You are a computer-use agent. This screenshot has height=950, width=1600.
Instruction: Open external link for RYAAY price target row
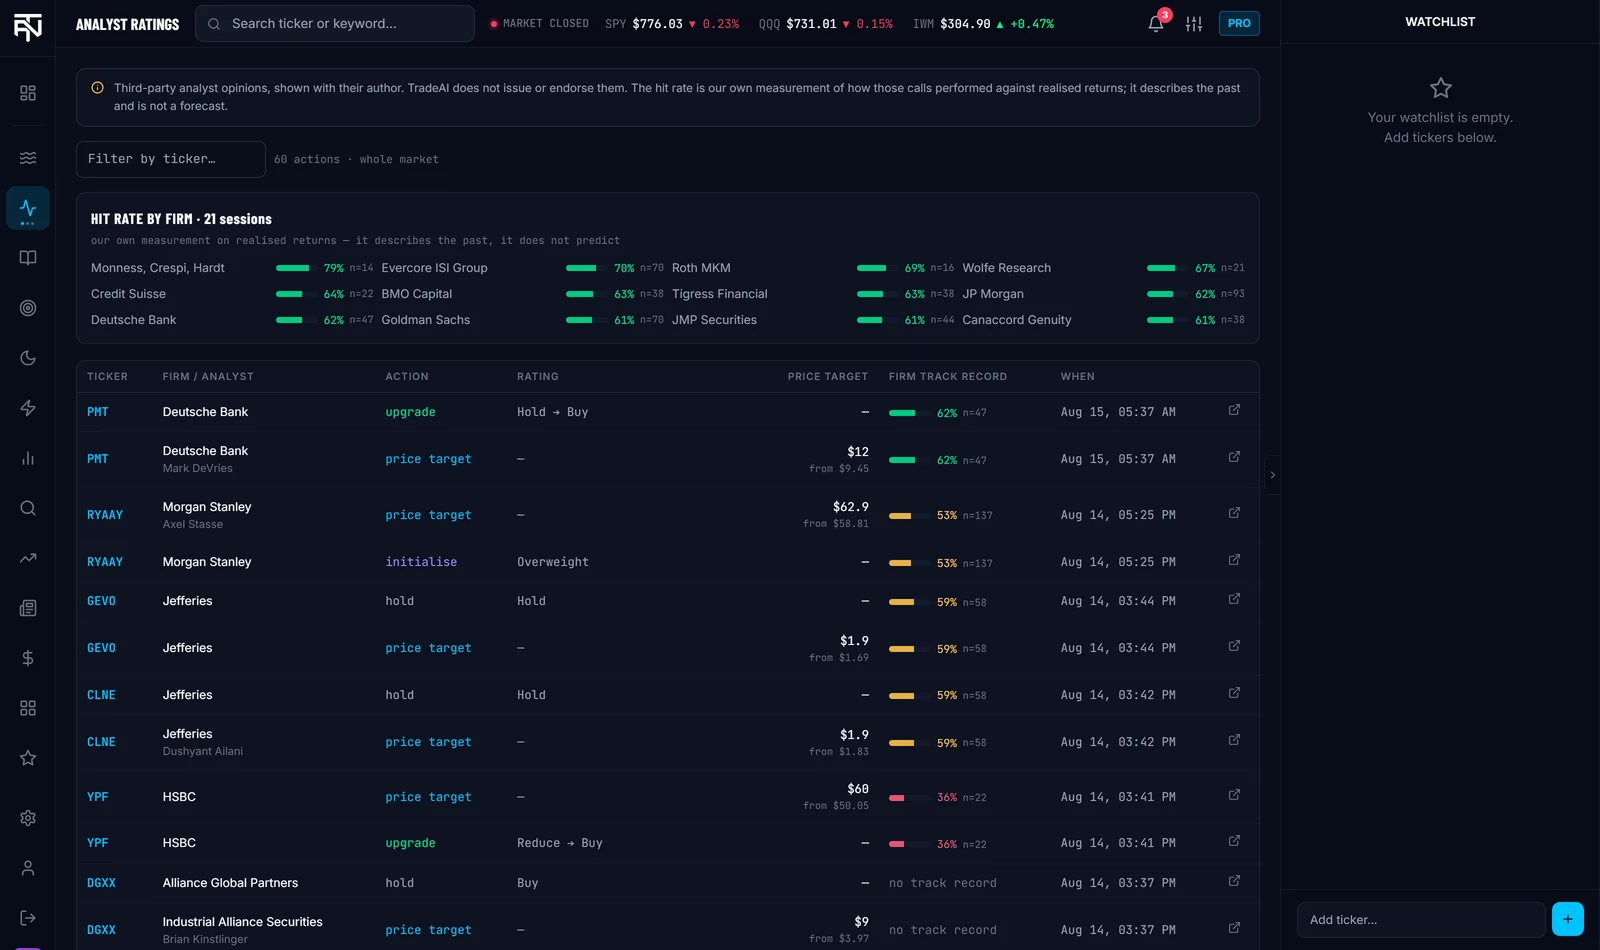pos(1234,513)
